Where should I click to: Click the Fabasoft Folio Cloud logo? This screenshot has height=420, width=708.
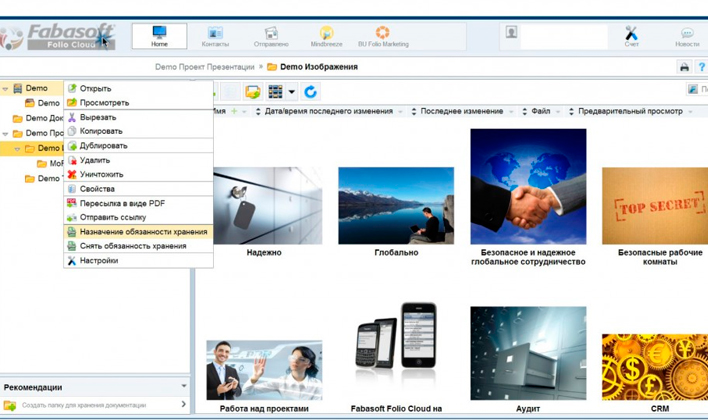59,36
